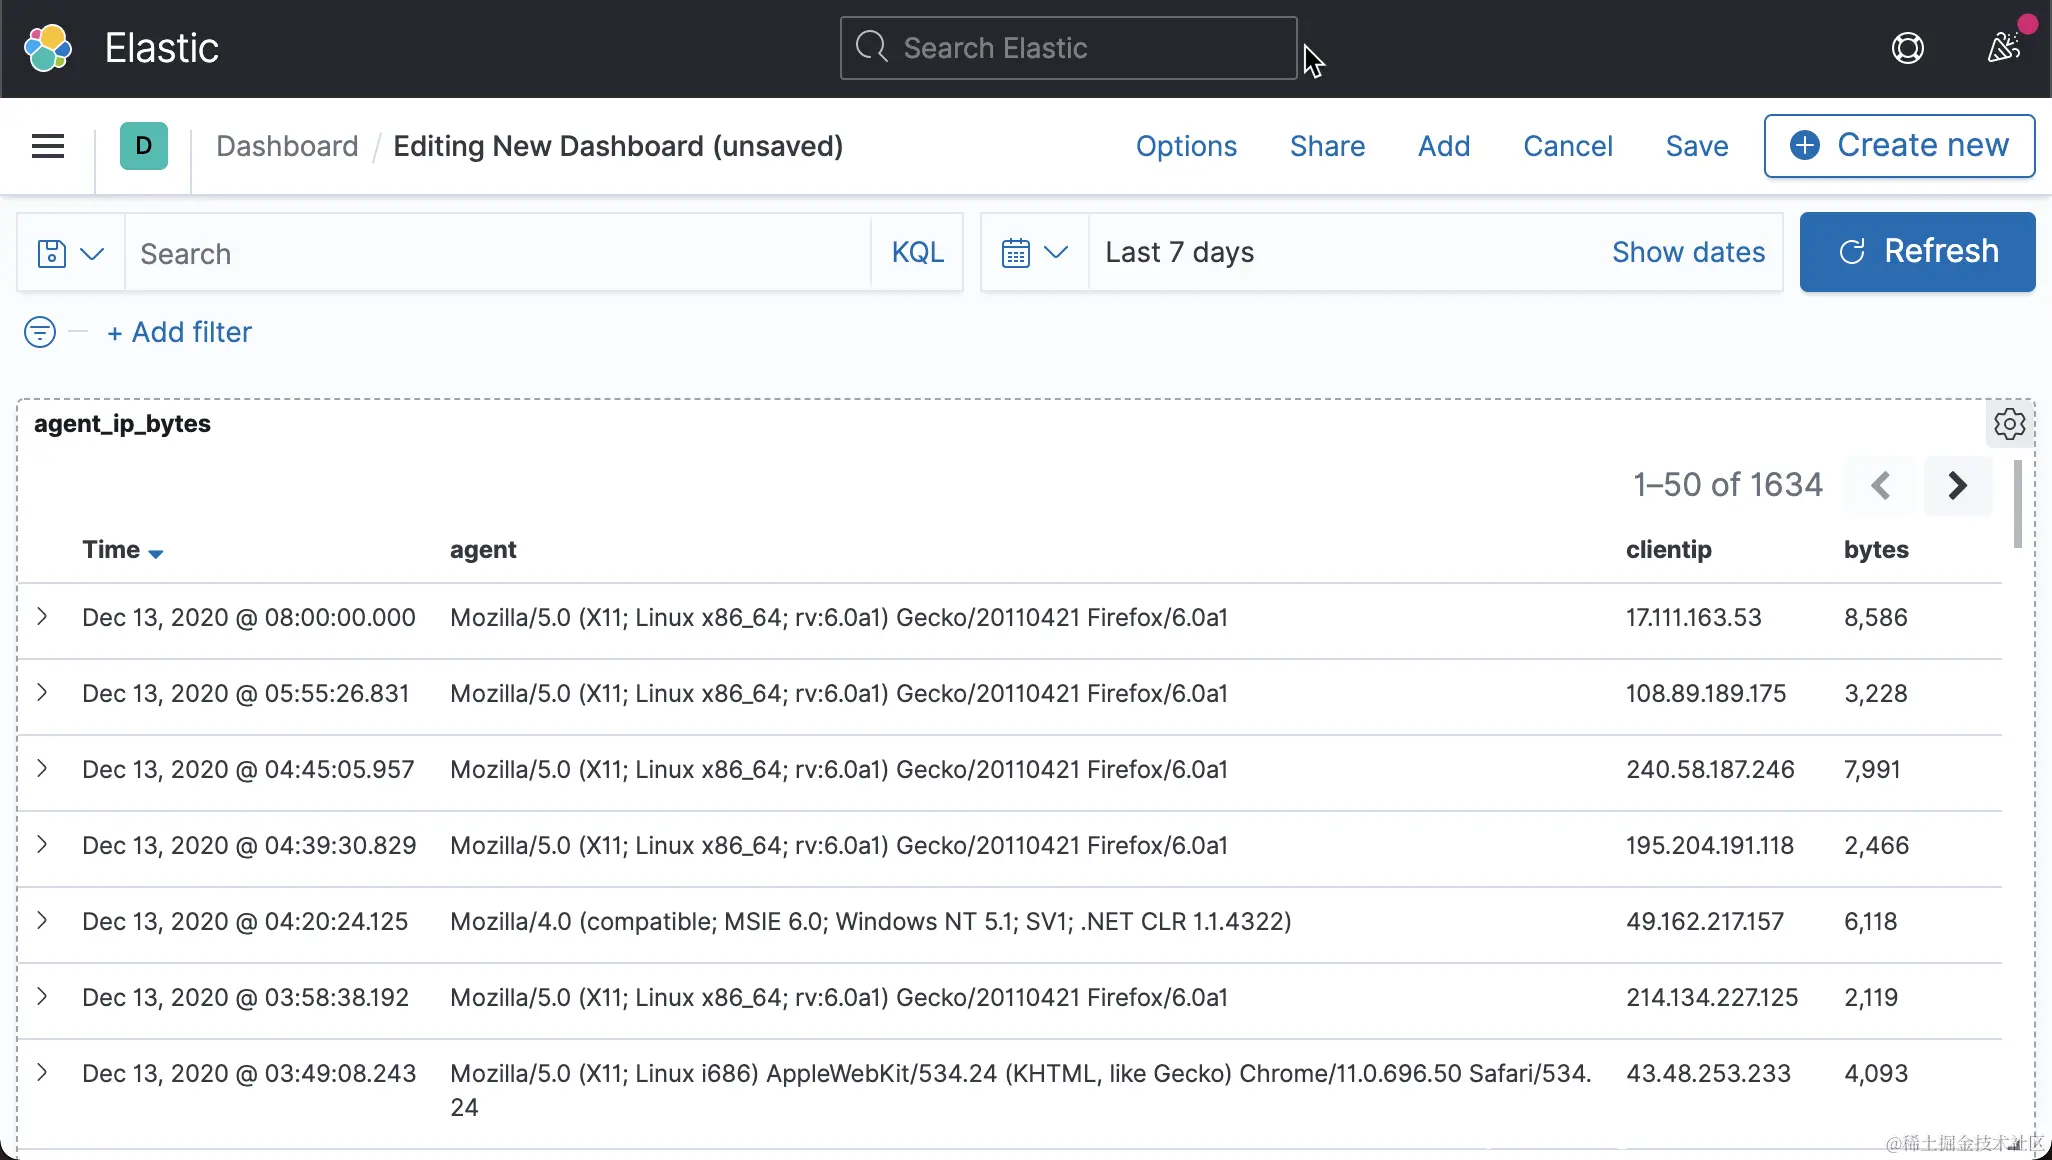The image size is (2052, 1160).
Task: Expand the 08:00:00.000 log row
Action: 42,617
